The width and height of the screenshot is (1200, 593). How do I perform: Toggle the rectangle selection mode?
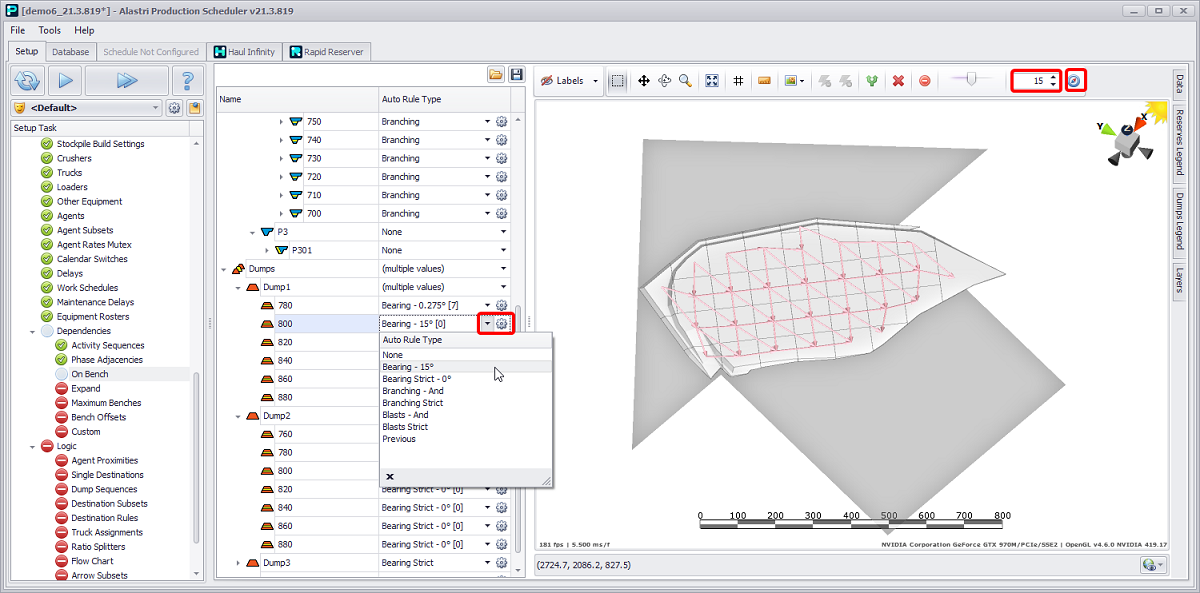(x=618, y=81)
